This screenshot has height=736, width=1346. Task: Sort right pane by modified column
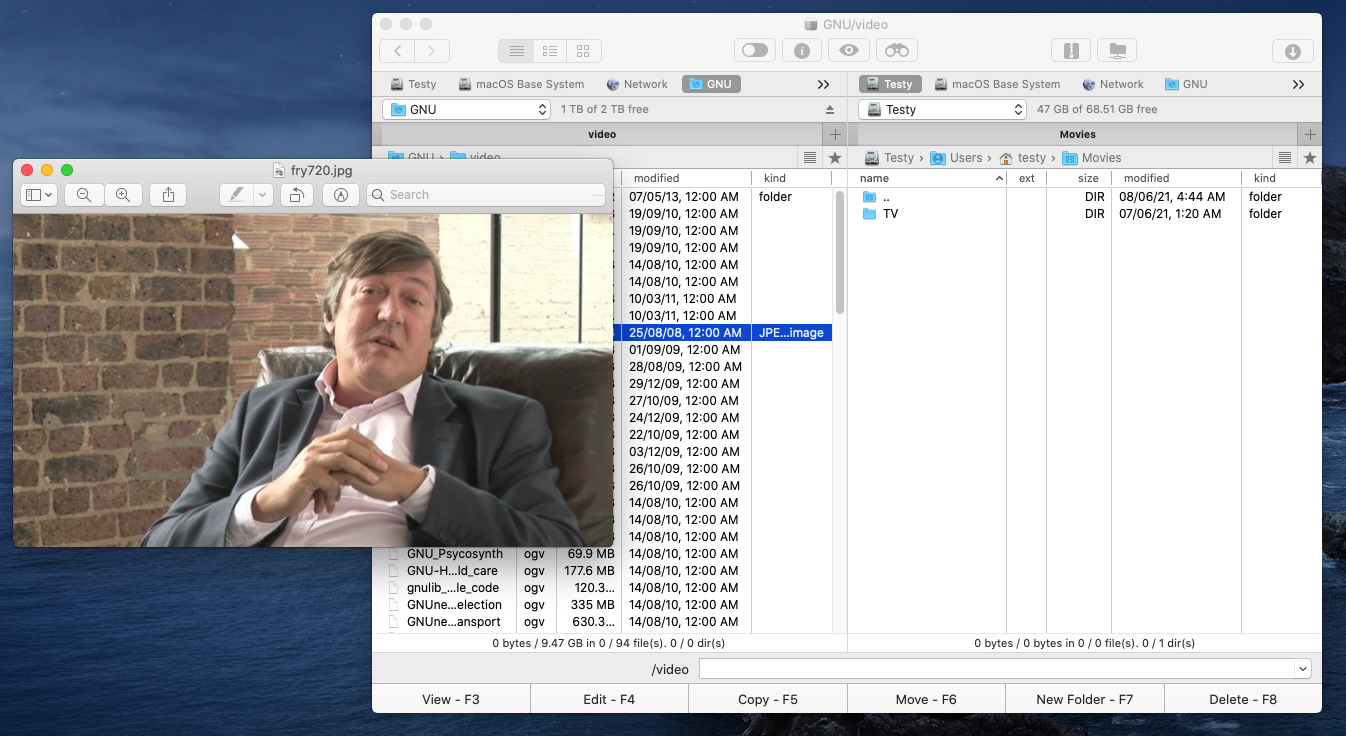point(1176,178)
